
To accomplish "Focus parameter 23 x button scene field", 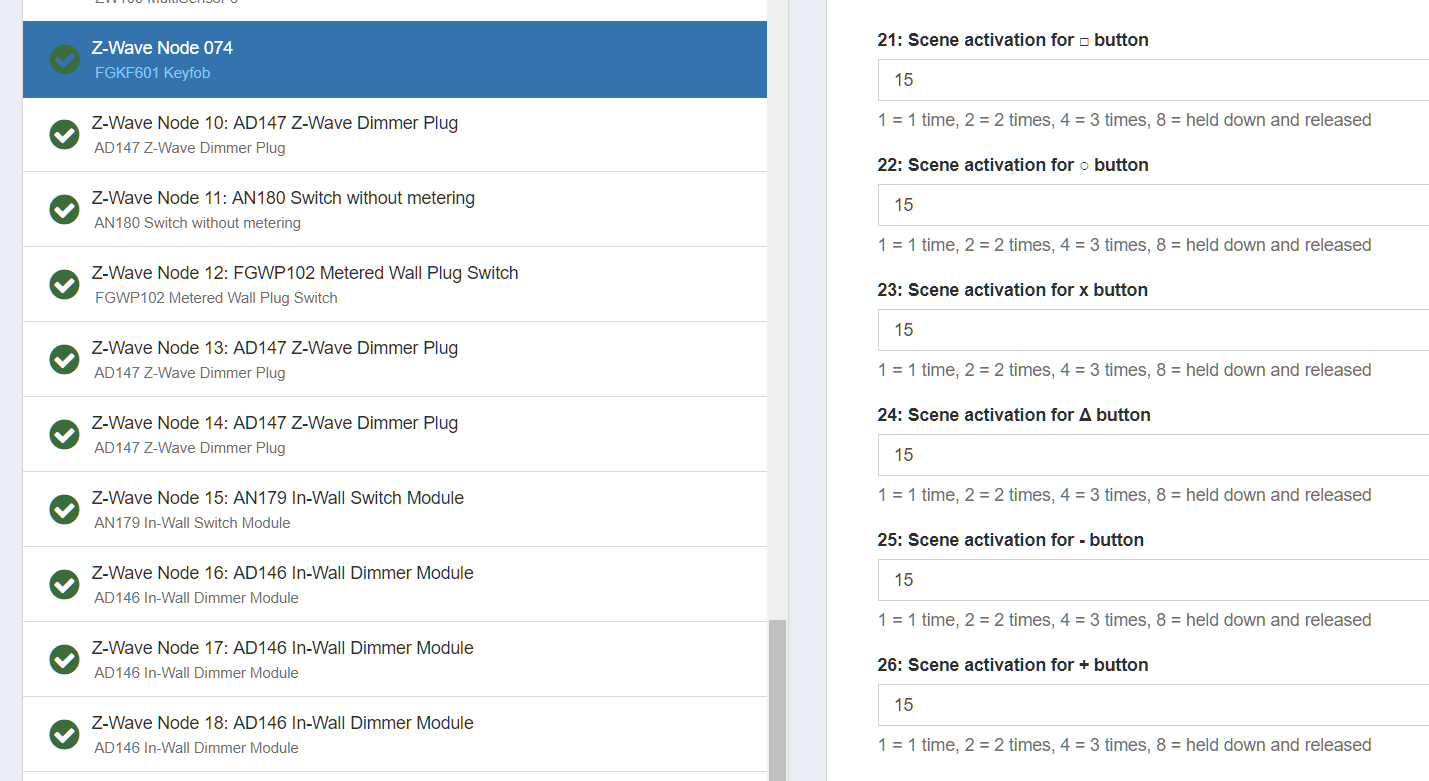I will [x=1150, y=330].
